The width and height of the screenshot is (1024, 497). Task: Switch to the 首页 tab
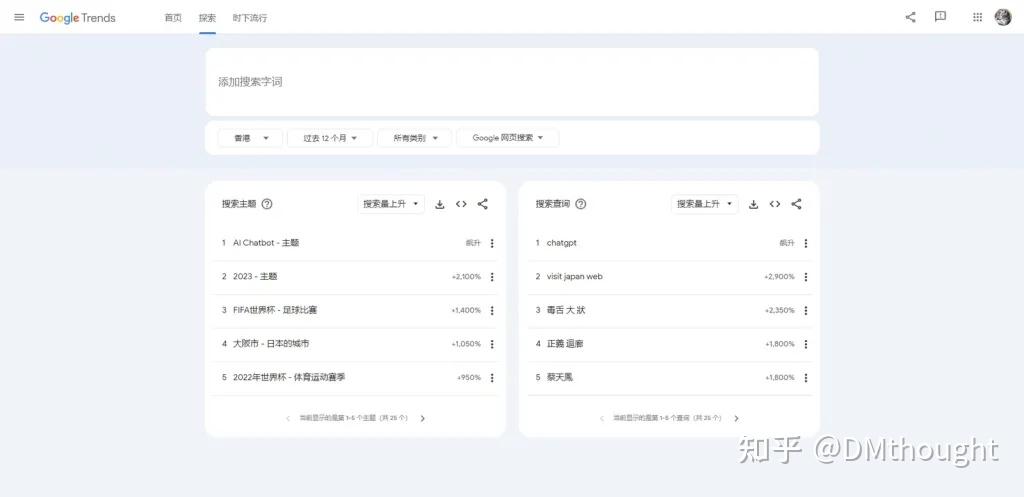click(173, 18)
